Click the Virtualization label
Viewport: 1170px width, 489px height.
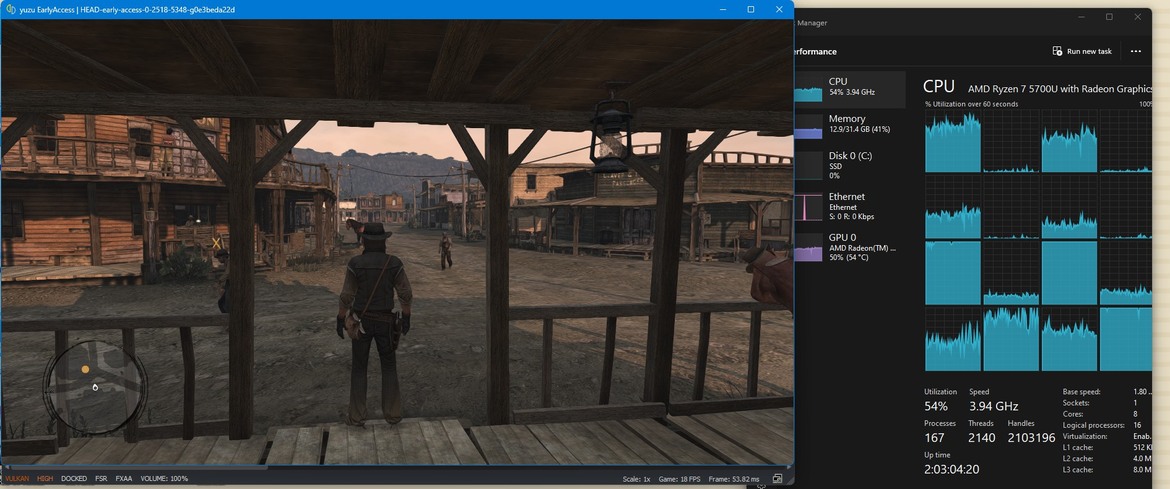pyautogui.click(x=1085, y=436)
